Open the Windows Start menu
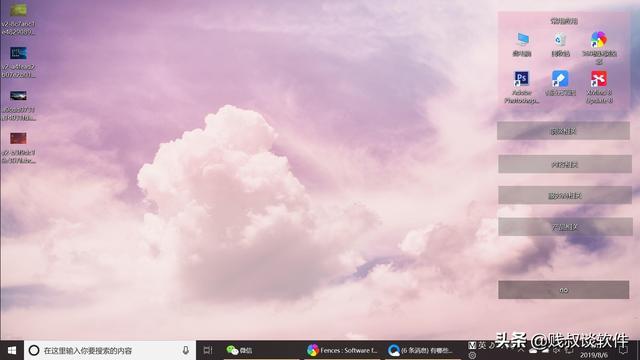 [x=12, y=350]
